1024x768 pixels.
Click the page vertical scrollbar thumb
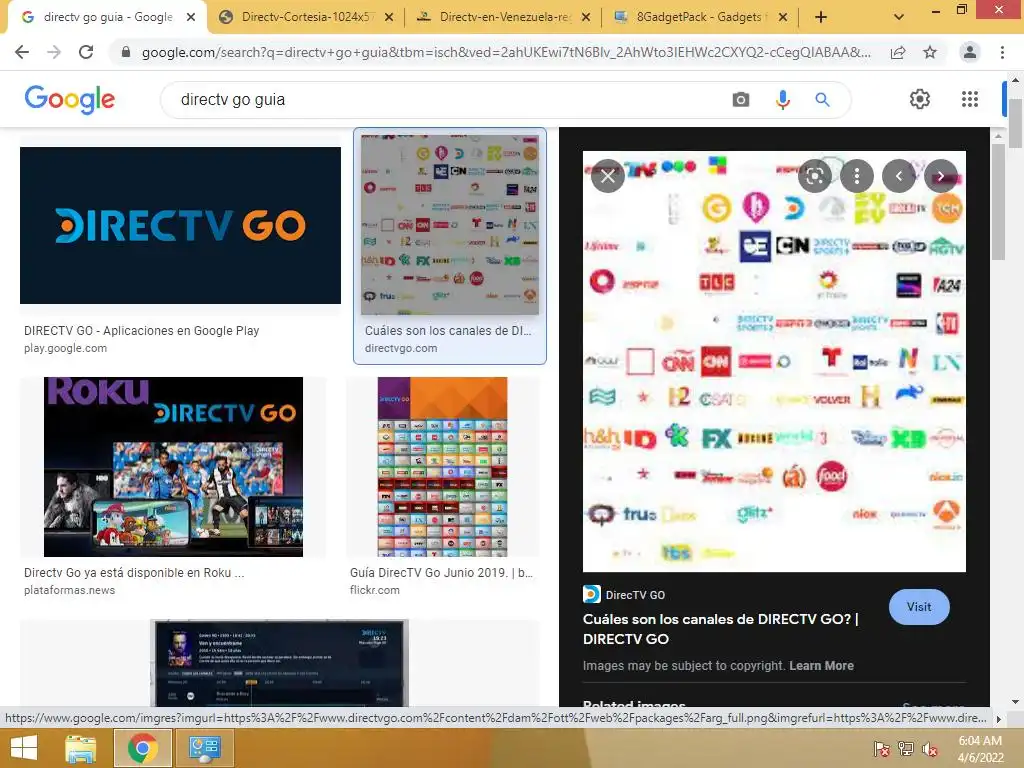[1015, 123]
